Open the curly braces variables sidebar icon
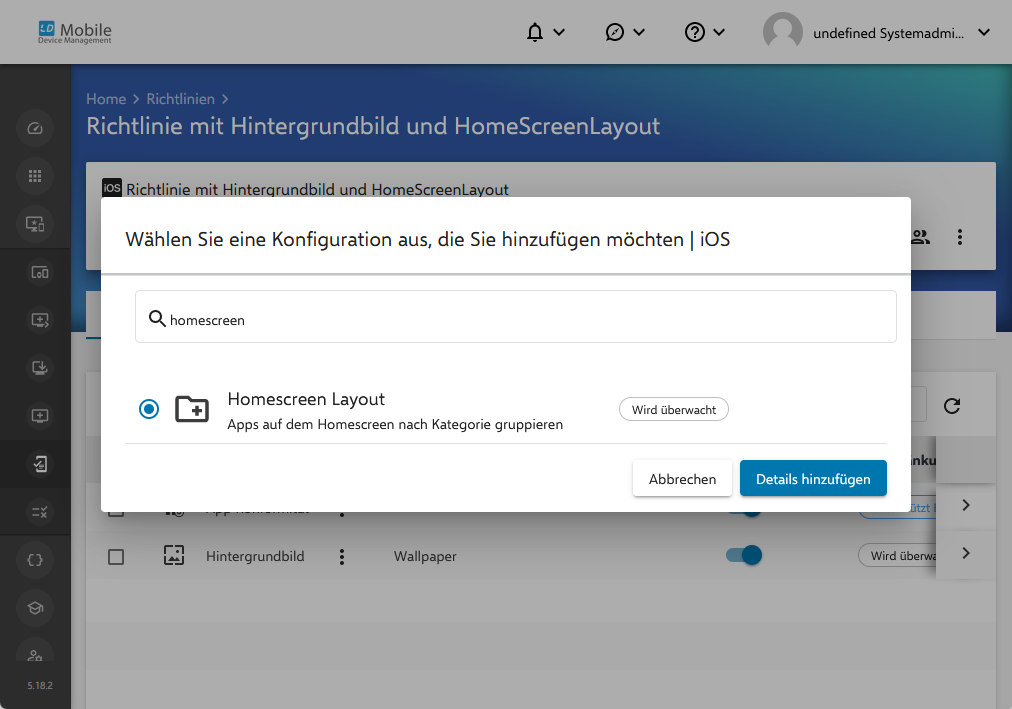This screenshot has height=709, width=1012. pyautogui.click(x=35, y=560)
